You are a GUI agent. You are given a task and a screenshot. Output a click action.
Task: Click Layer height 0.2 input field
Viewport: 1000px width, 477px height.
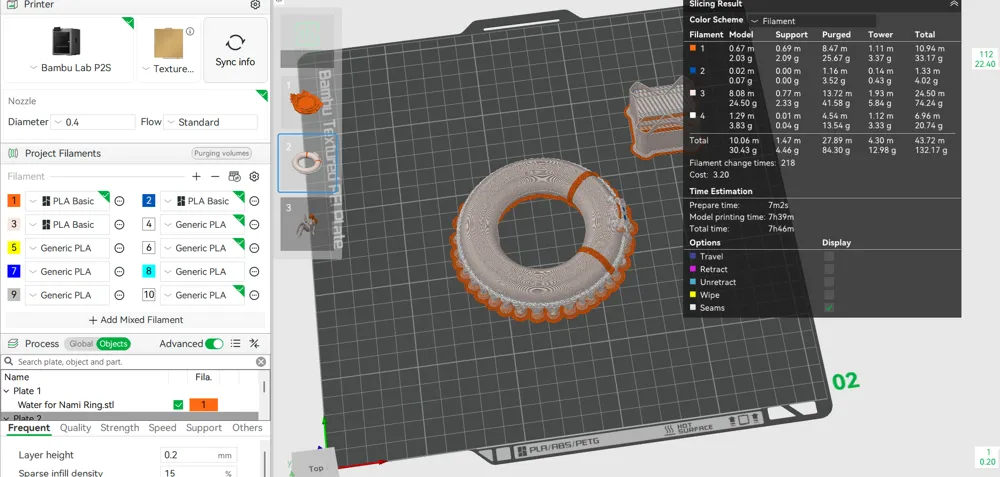tap(198, 455)
